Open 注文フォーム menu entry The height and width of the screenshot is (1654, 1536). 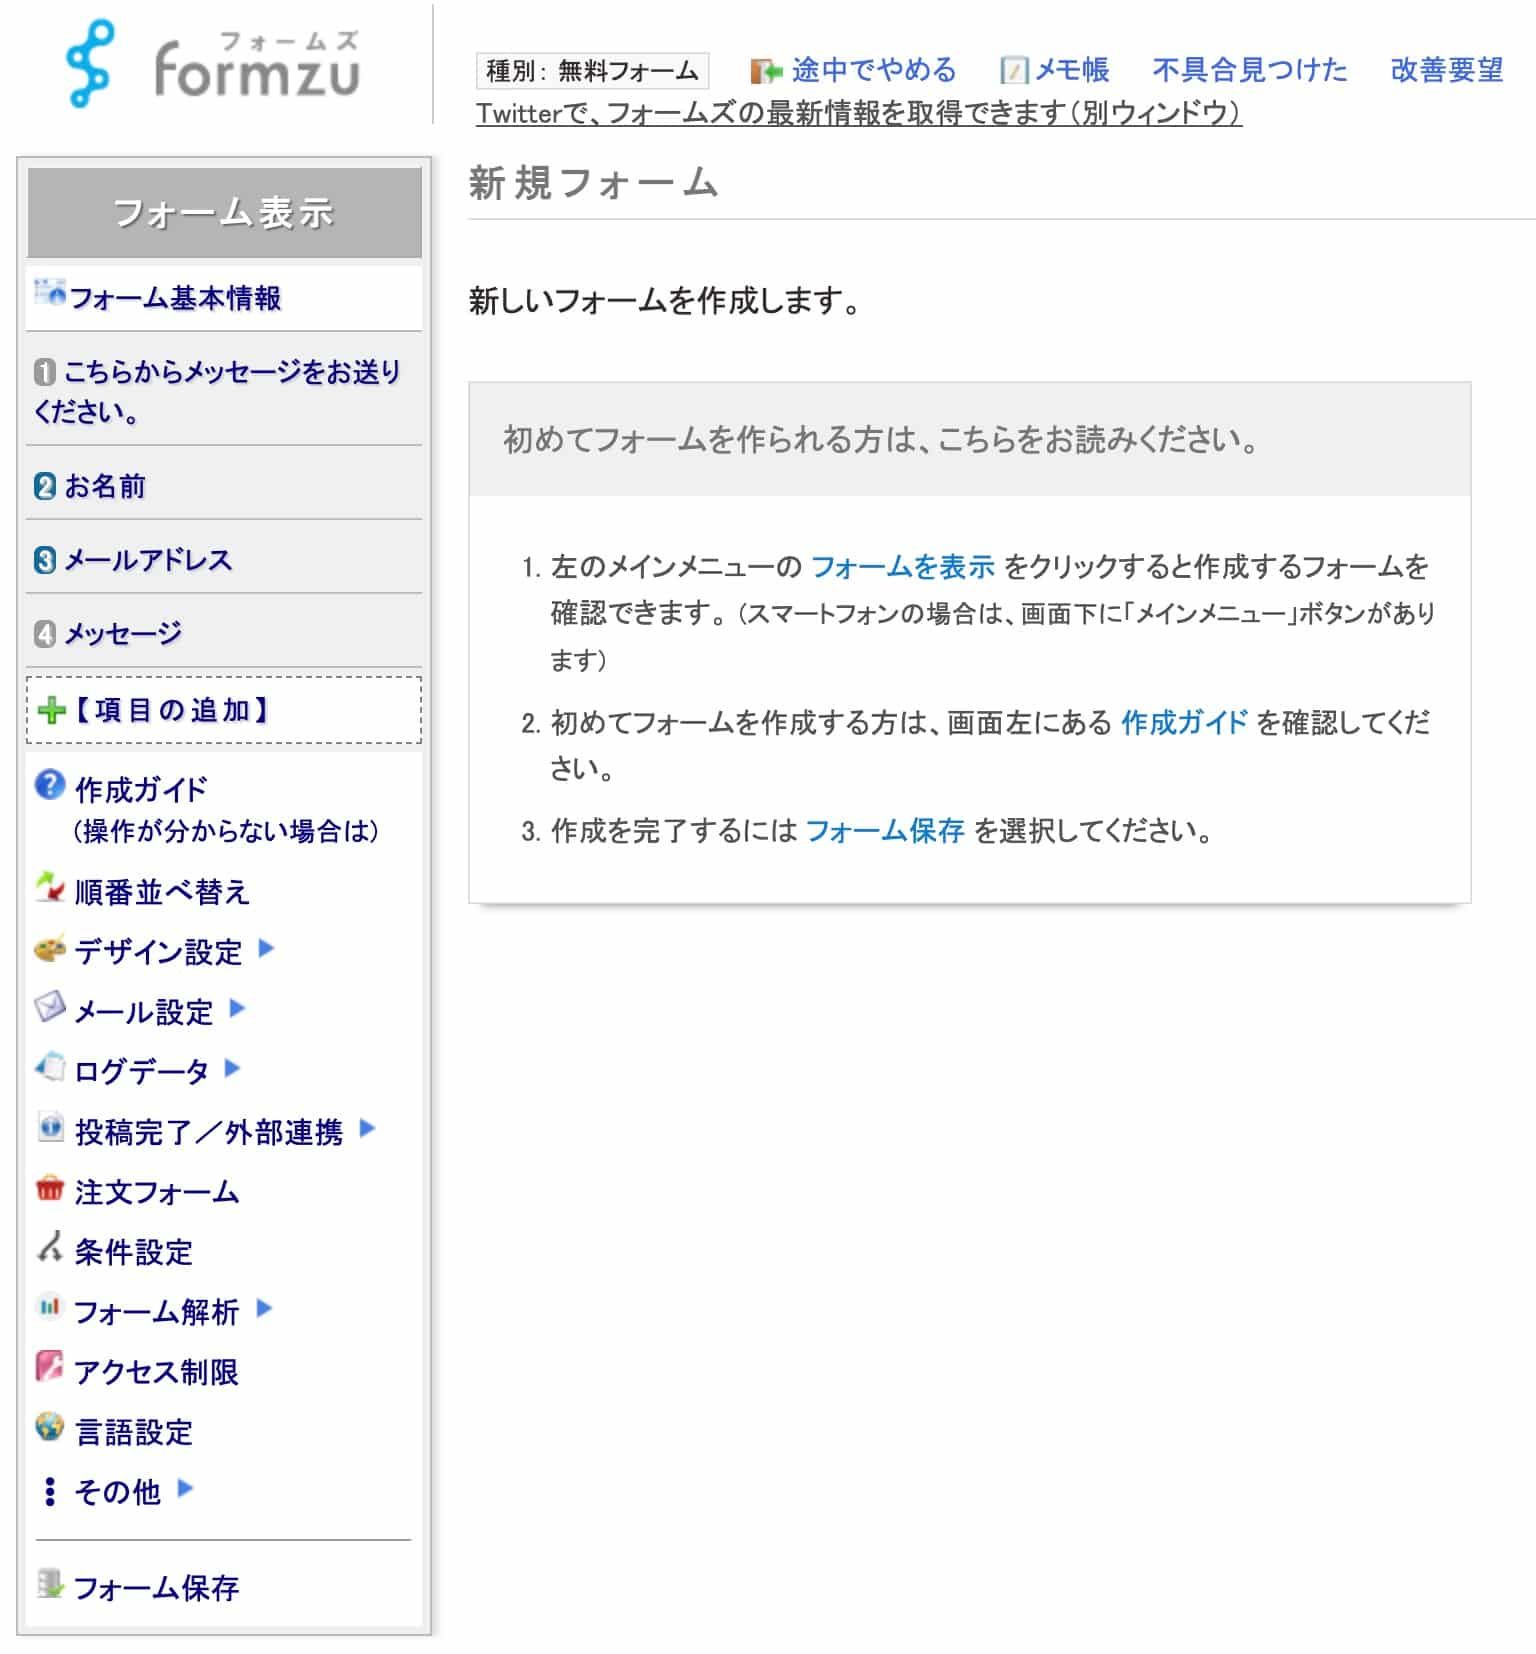point(157,1192)
